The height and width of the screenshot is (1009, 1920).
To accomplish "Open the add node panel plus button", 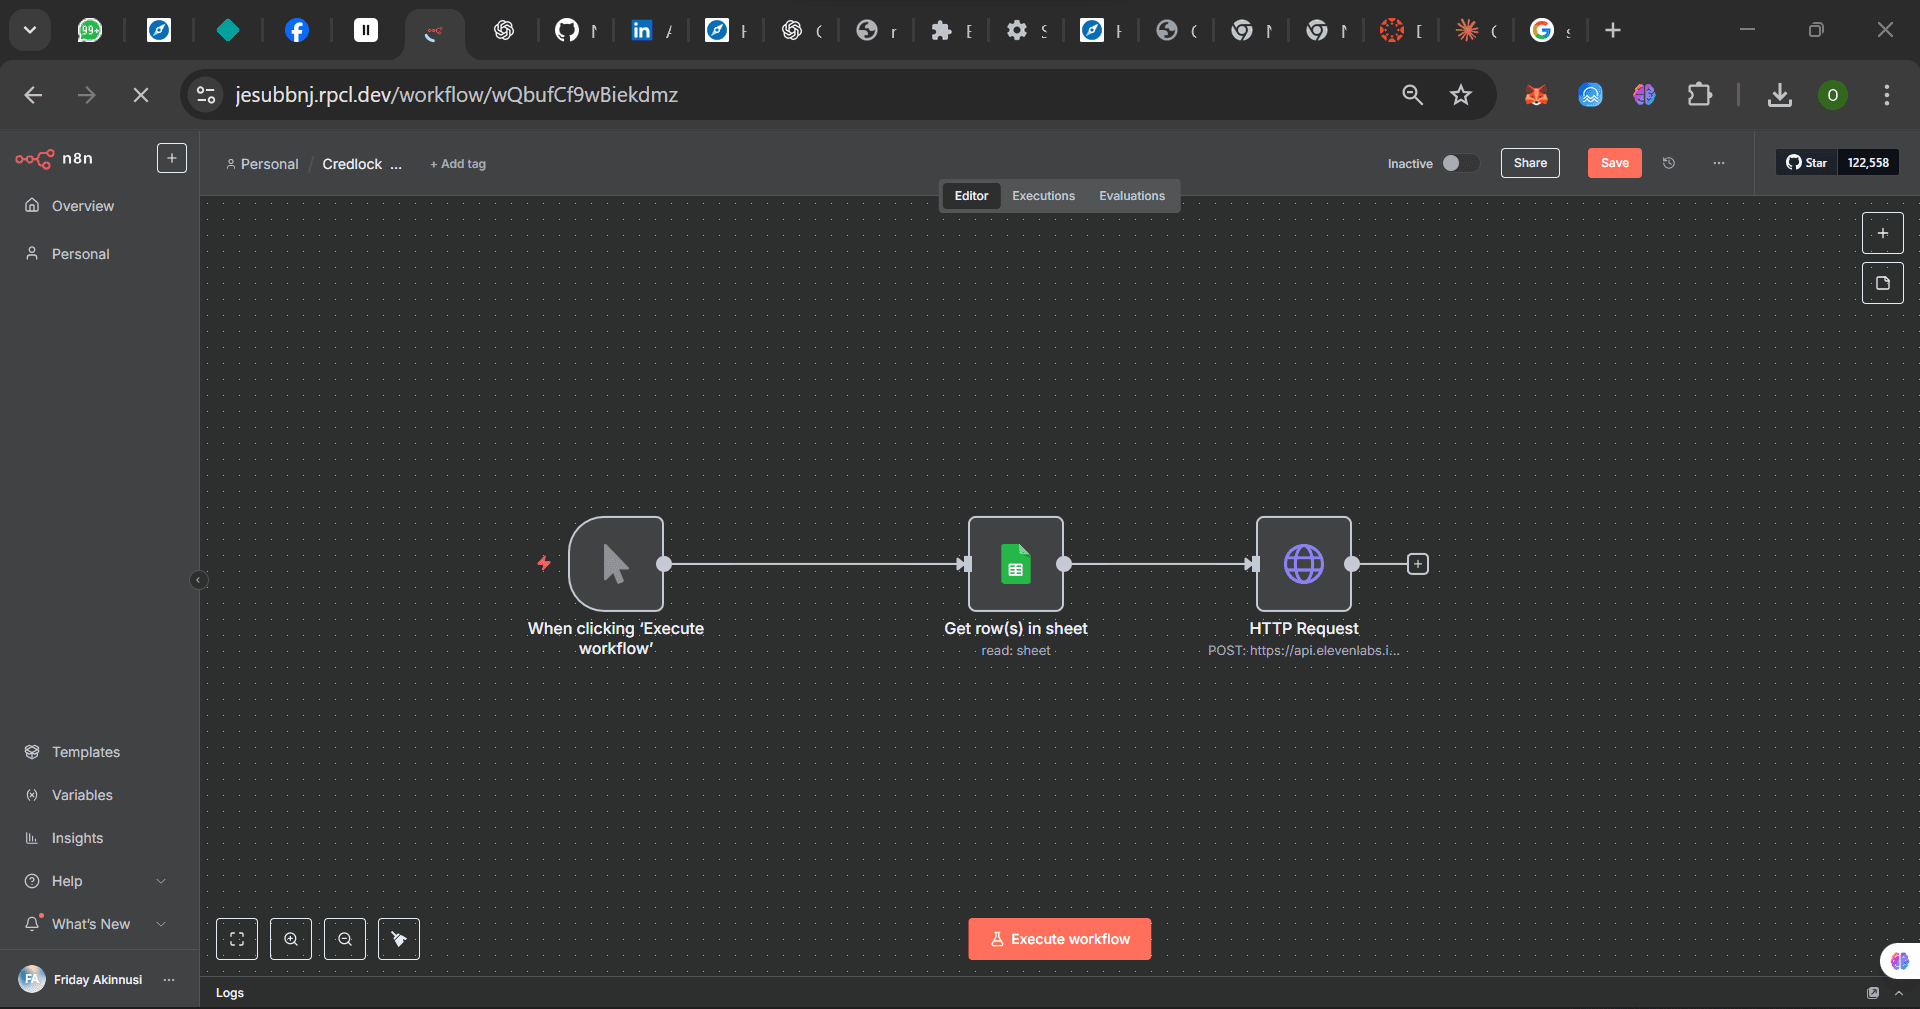I will 1883,233.
